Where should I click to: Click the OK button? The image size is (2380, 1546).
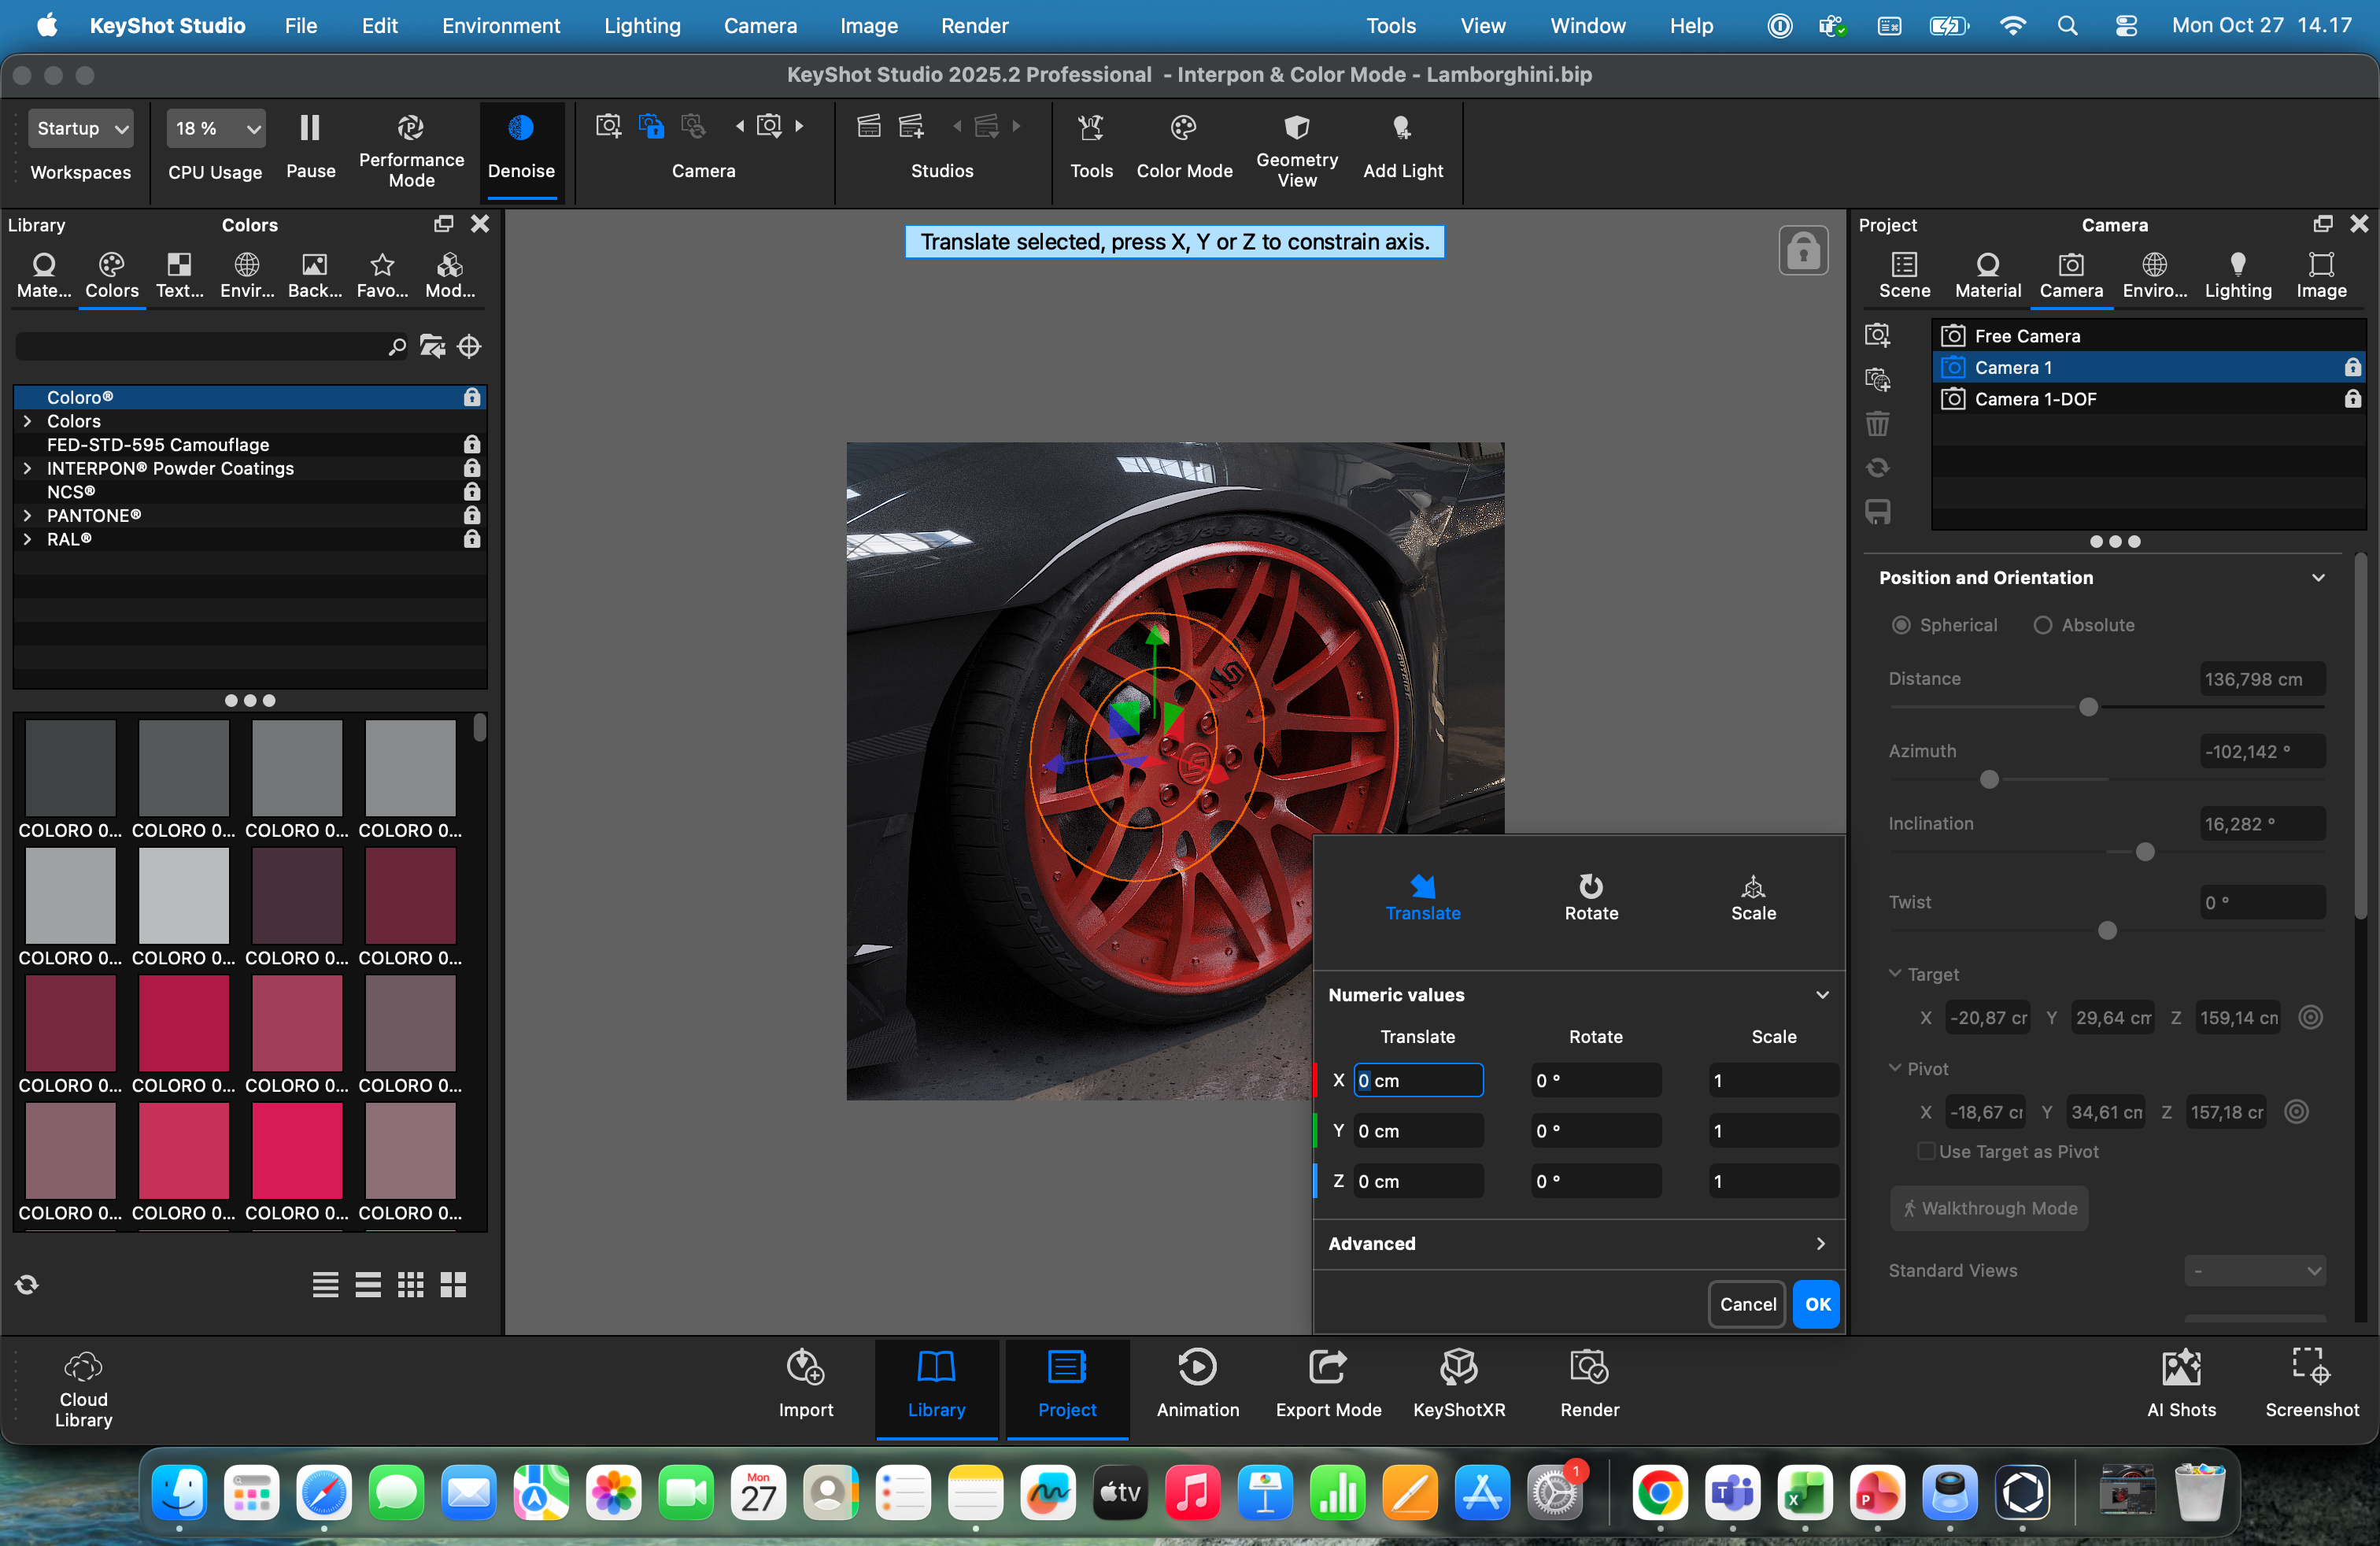point(1816,1304)
